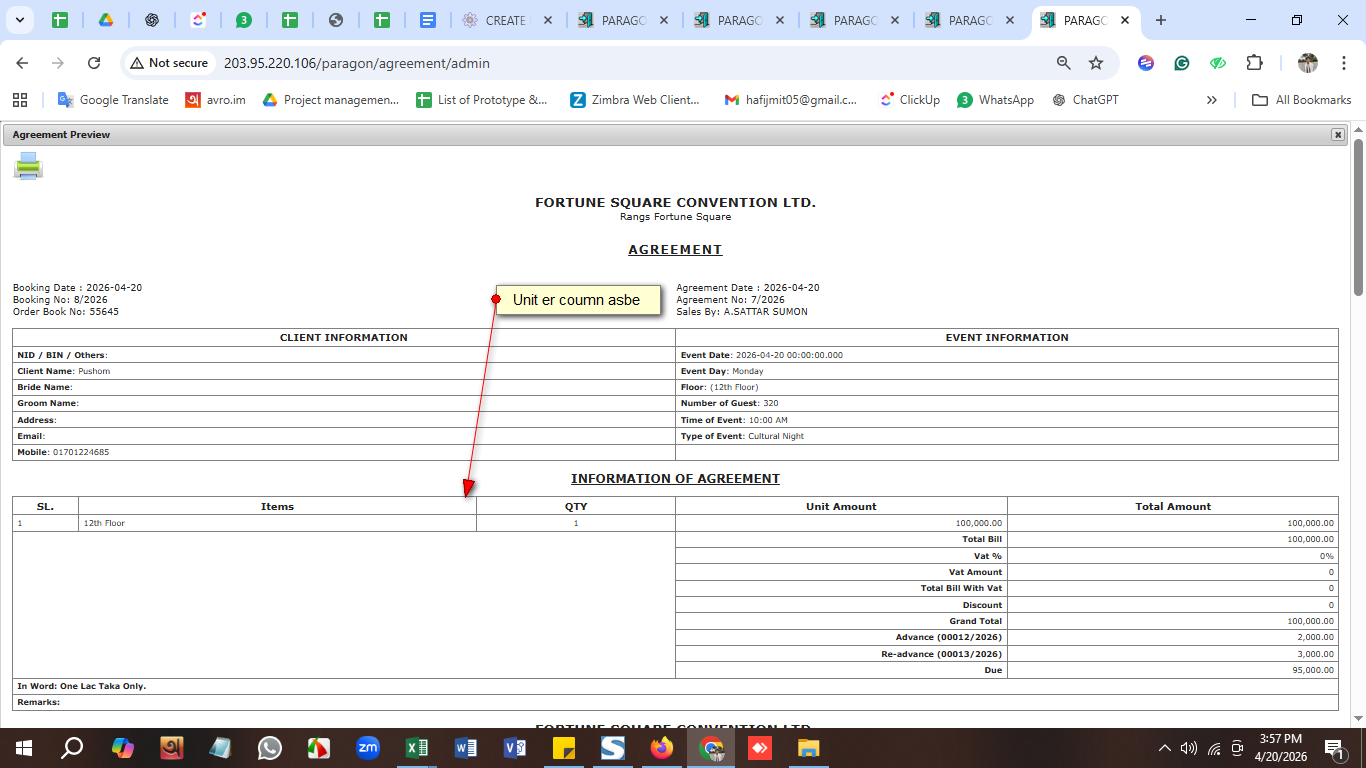Click the Due amount 95,000.00
1366x768 pixels.
[1313, 670]
